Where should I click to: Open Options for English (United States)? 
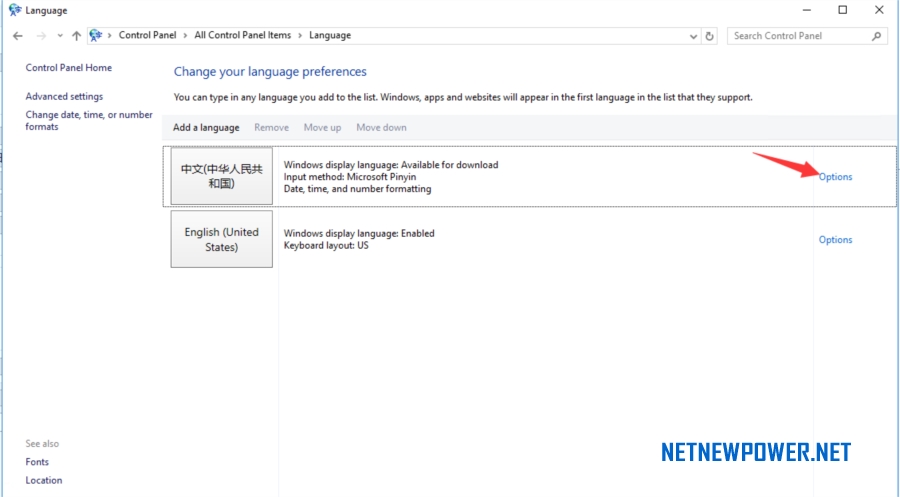click(x=835, y=239)
